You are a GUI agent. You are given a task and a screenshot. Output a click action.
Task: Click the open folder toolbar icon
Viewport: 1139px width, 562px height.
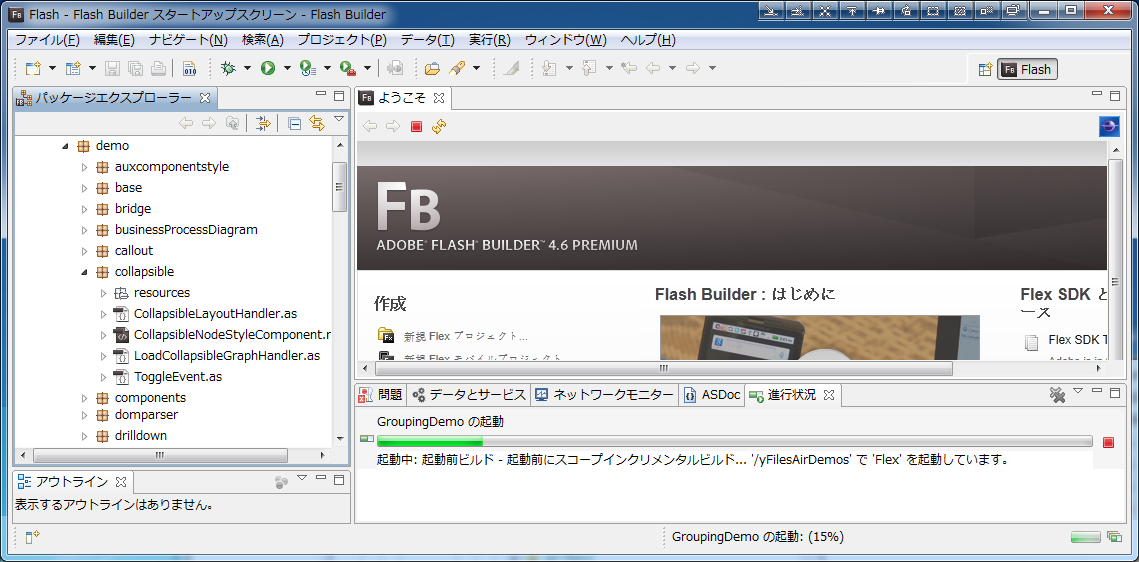point(432,68)
